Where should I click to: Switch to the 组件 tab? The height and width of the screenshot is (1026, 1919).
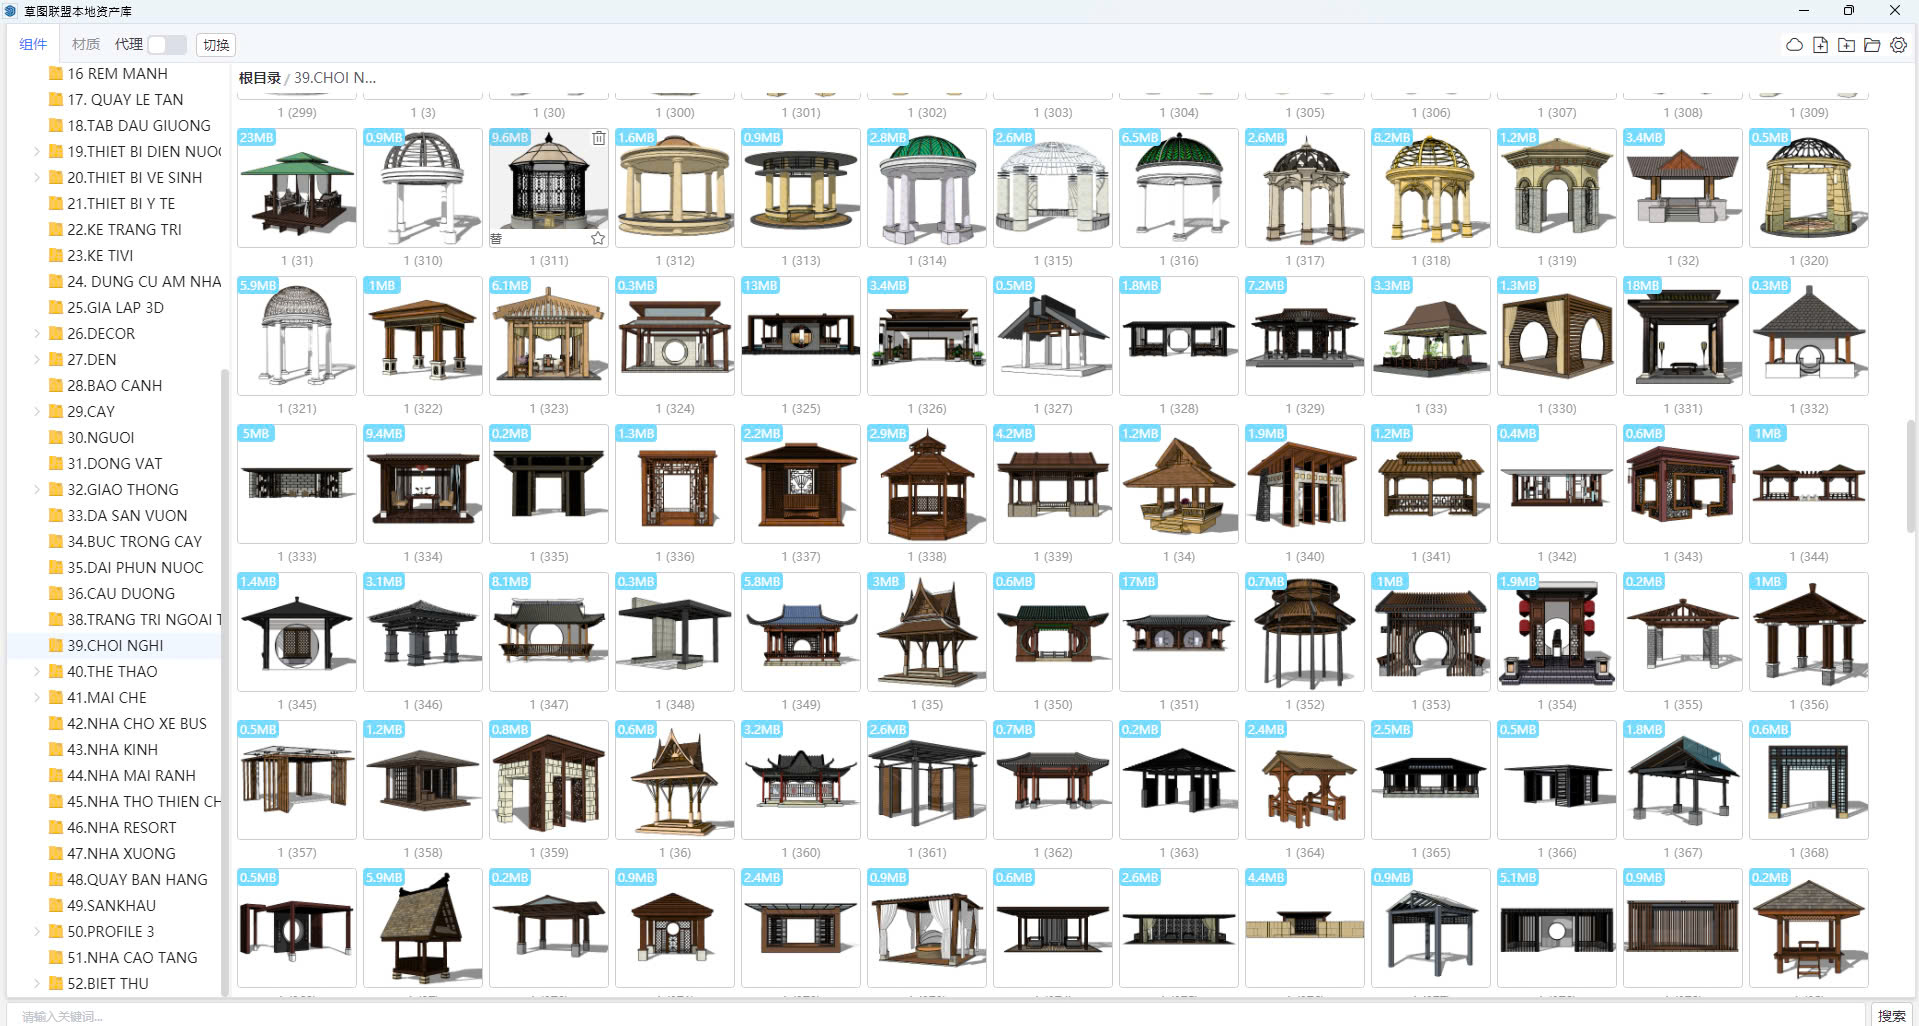click(x=33, y=45)
